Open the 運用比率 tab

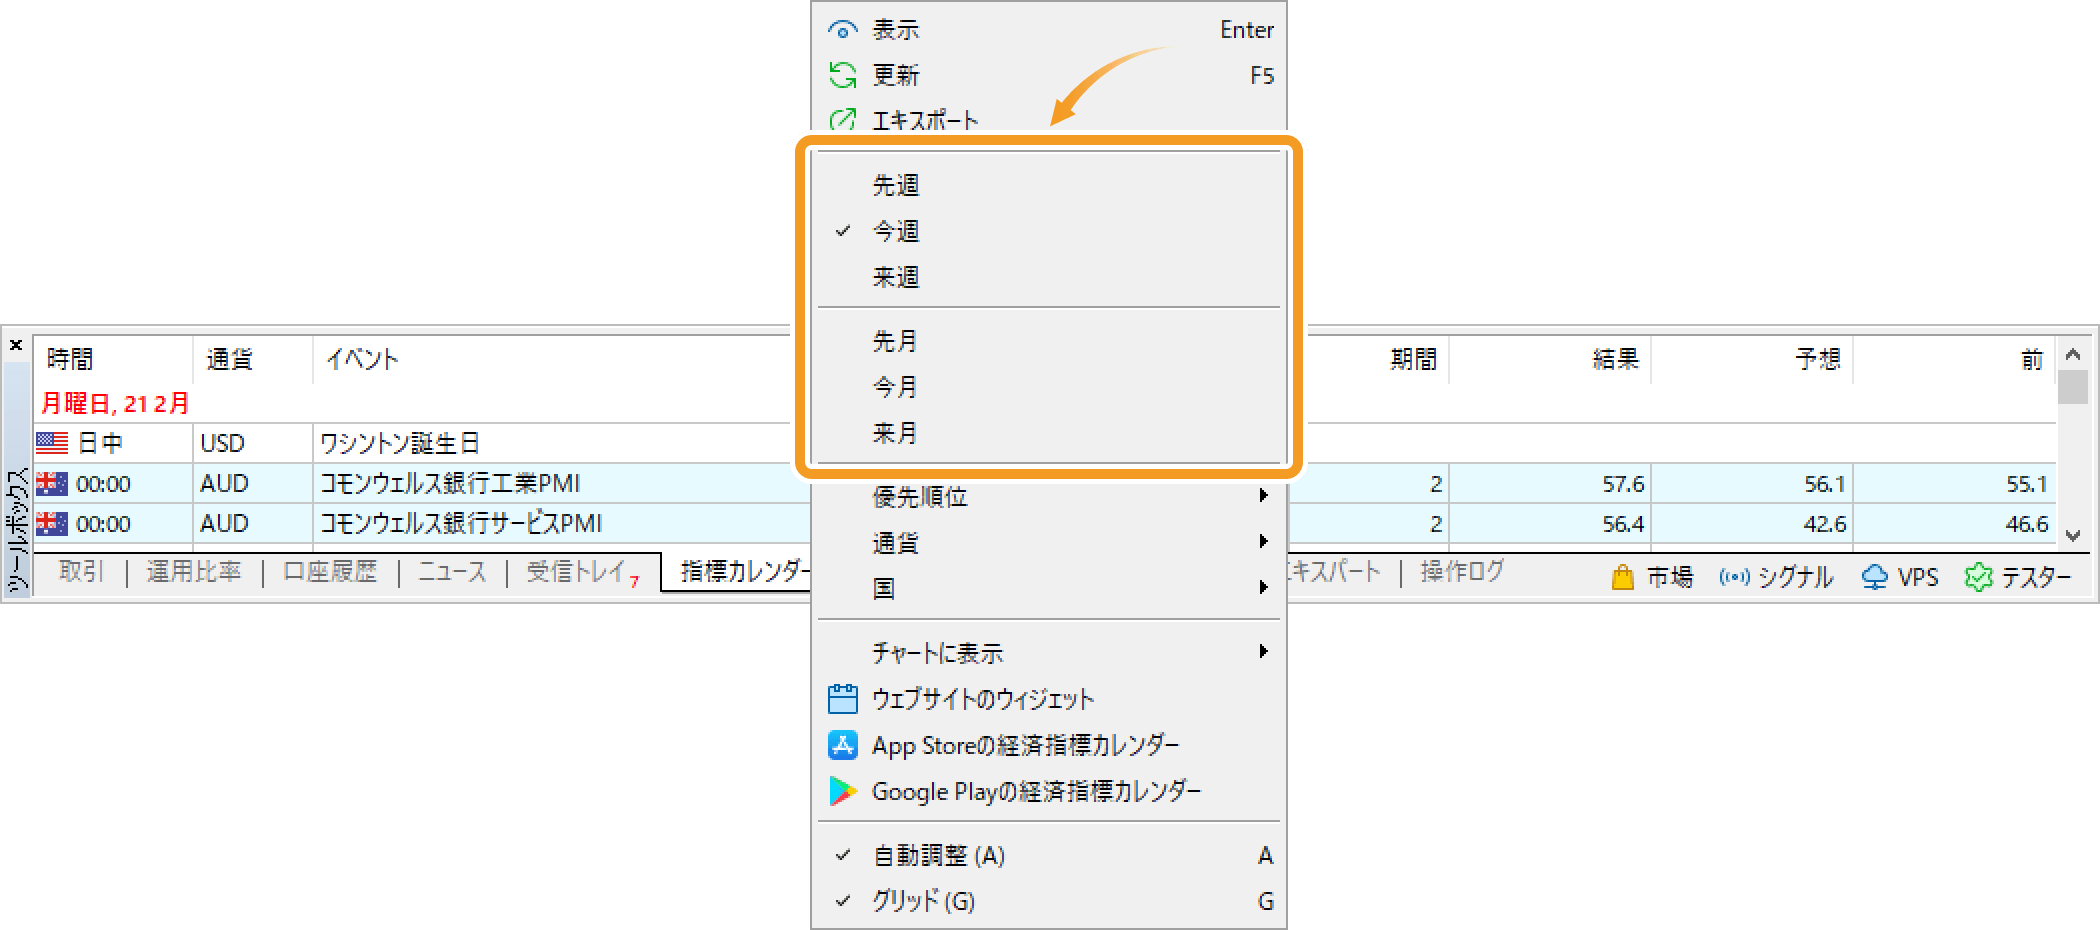tap(194, 571)
